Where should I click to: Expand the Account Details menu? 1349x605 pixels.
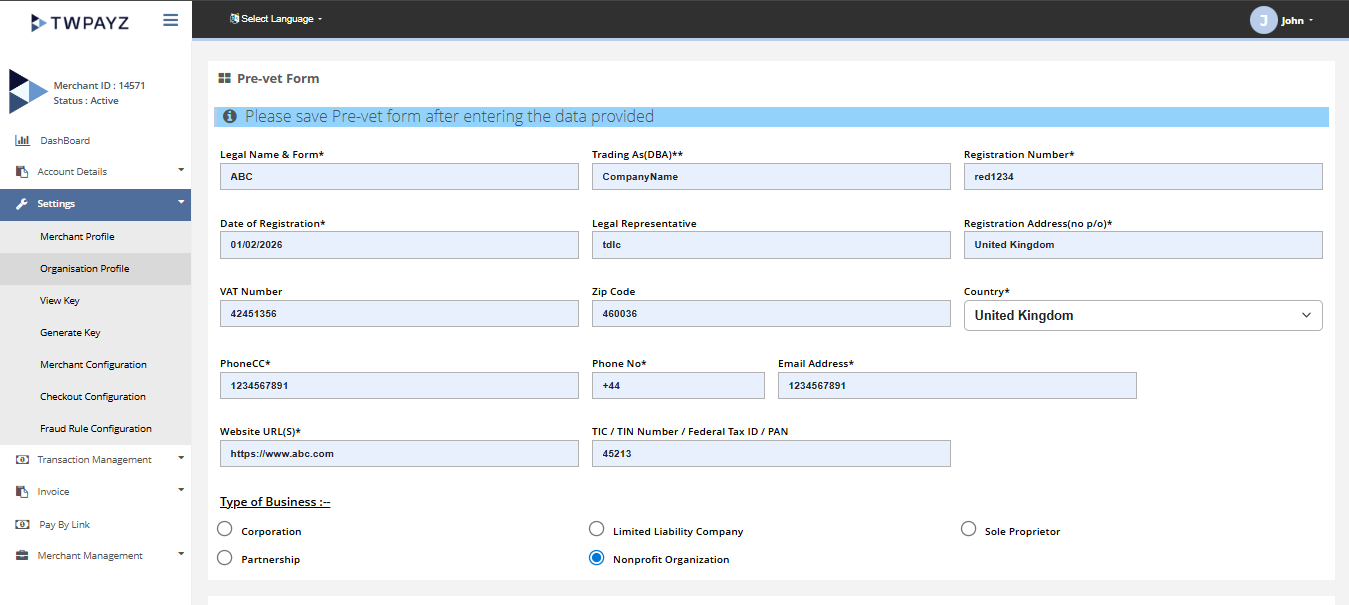[x=95, y=172]
